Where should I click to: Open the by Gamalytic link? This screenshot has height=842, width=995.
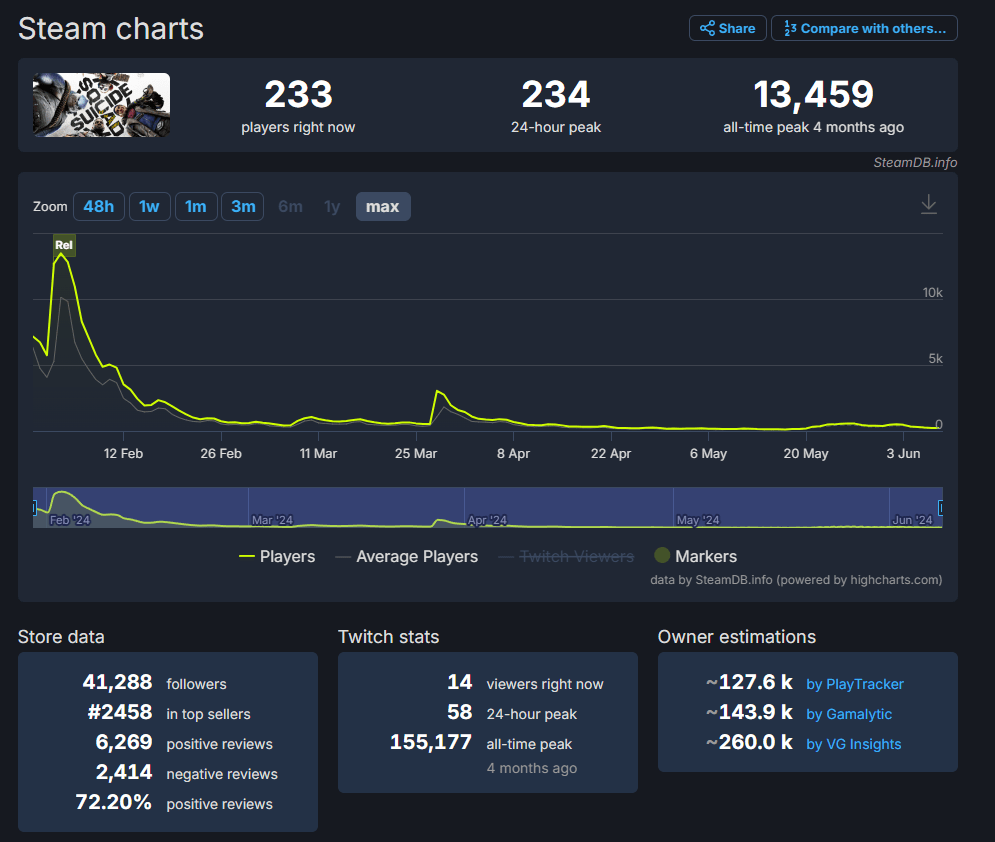click(848, 714)
